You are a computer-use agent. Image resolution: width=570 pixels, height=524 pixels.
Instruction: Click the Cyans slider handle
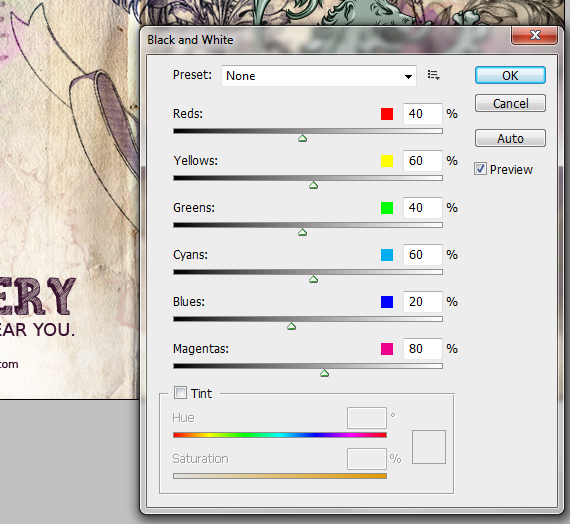tap(313, 279)
